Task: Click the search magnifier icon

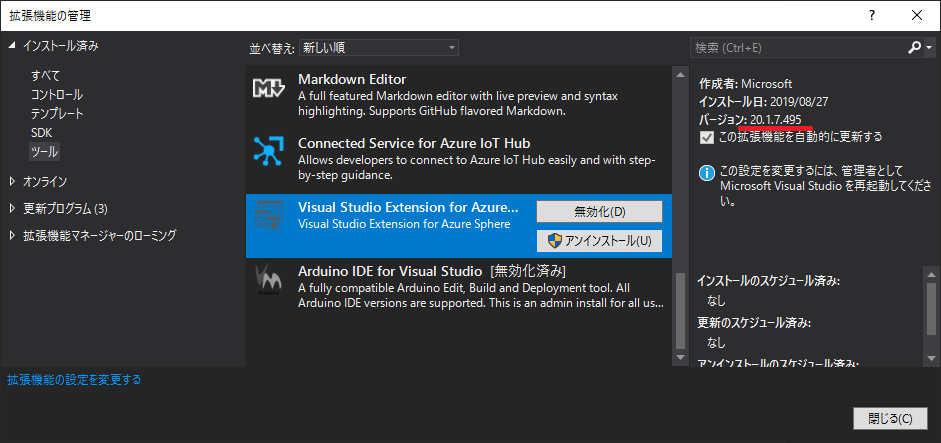Action: (x=914, y=47)
